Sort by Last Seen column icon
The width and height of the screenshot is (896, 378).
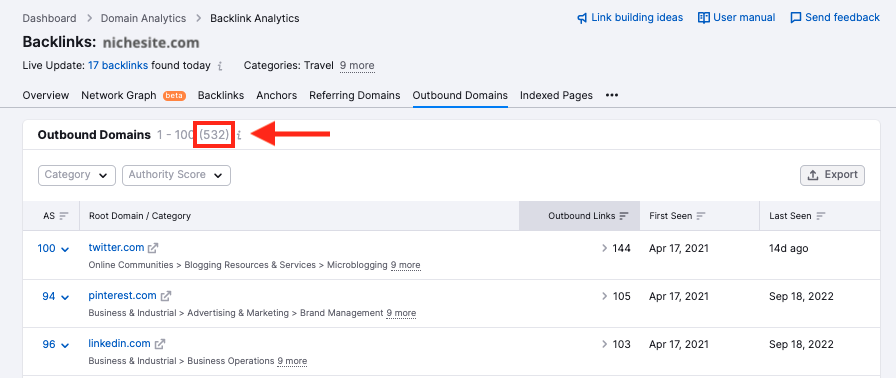tap(821, 216)
